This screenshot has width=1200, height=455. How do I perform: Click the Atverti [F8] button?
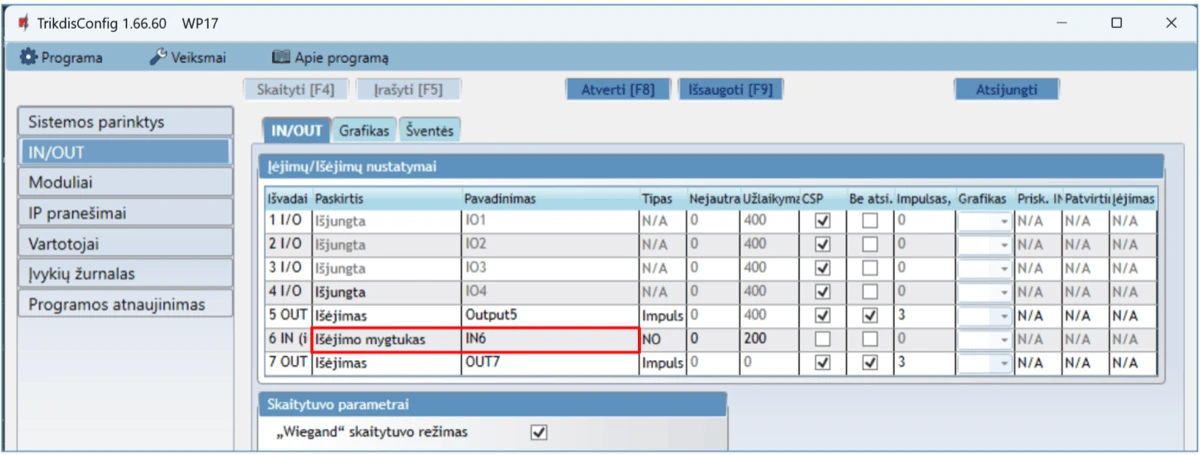point(618,89)
